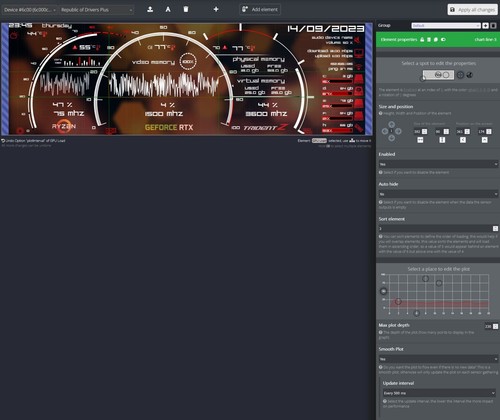Screen dimensions: 500x420
Task: Click the upload icon in top toolbar
Action: point(150,9)
